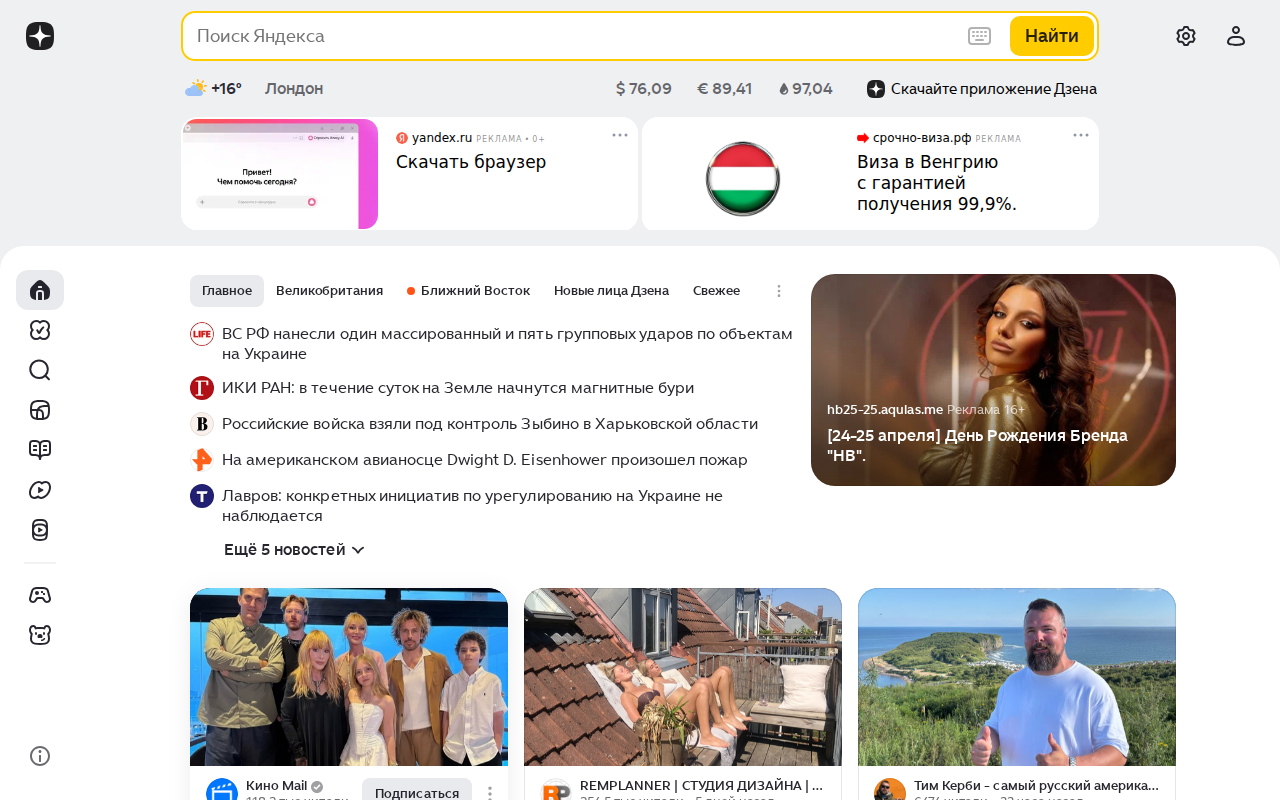Open three-dot menu on the Hungary visa ad
Screen dimensions: 1280x800
(1081, 135)
